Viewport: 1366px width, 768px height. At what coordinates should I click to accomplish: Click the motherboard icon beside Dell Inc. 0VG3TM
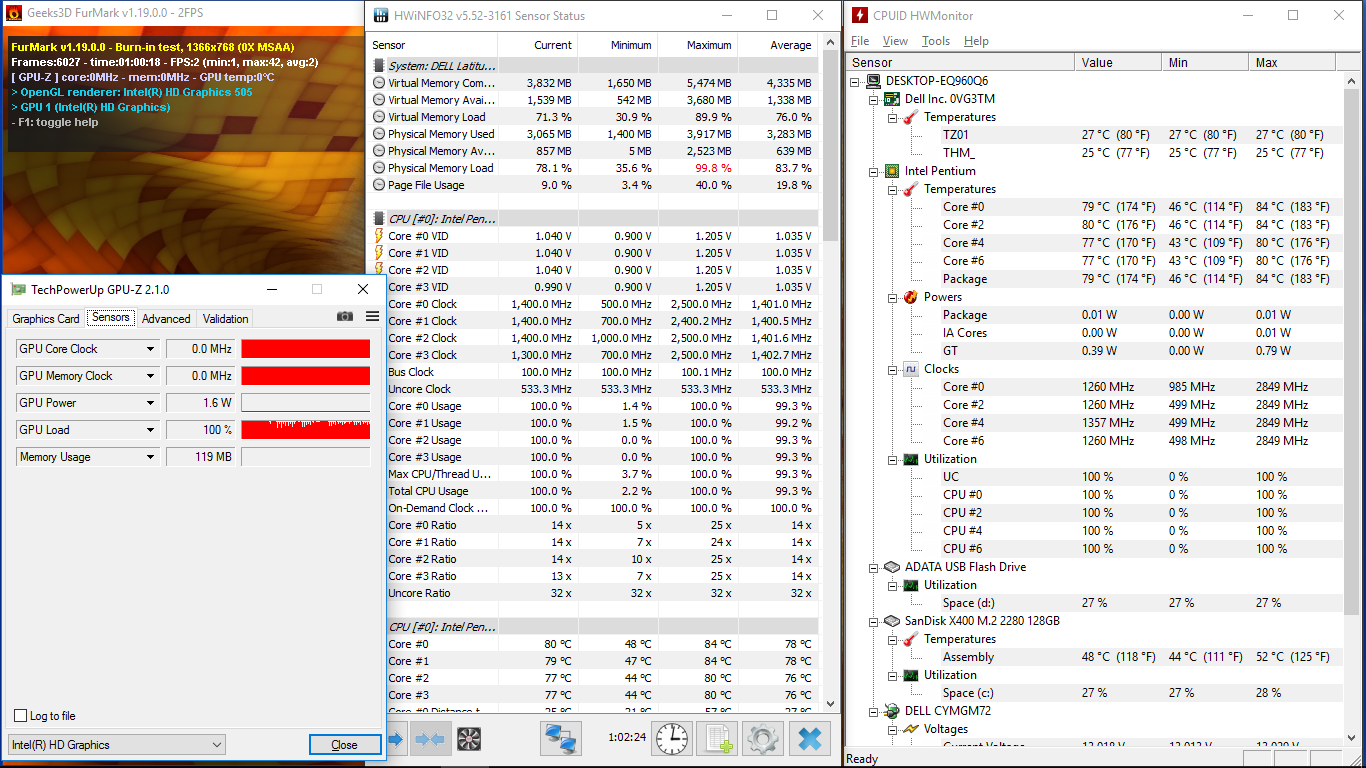coord(893,99)
